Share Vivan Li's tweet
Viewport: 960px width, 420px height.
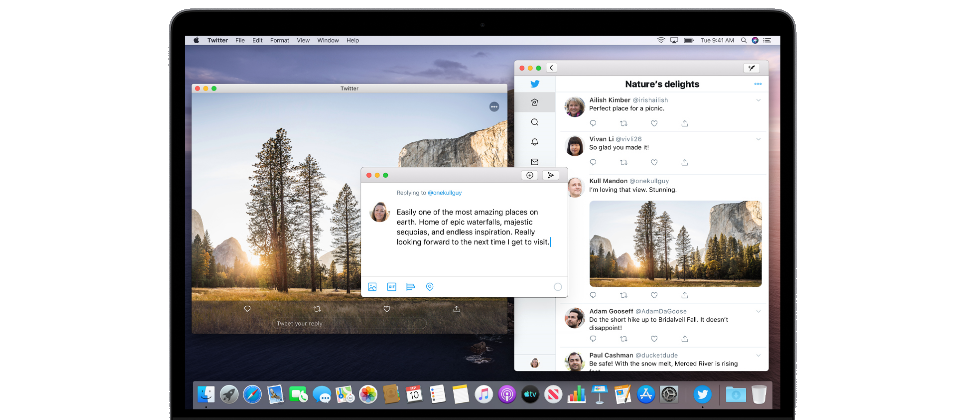[684, 162]
